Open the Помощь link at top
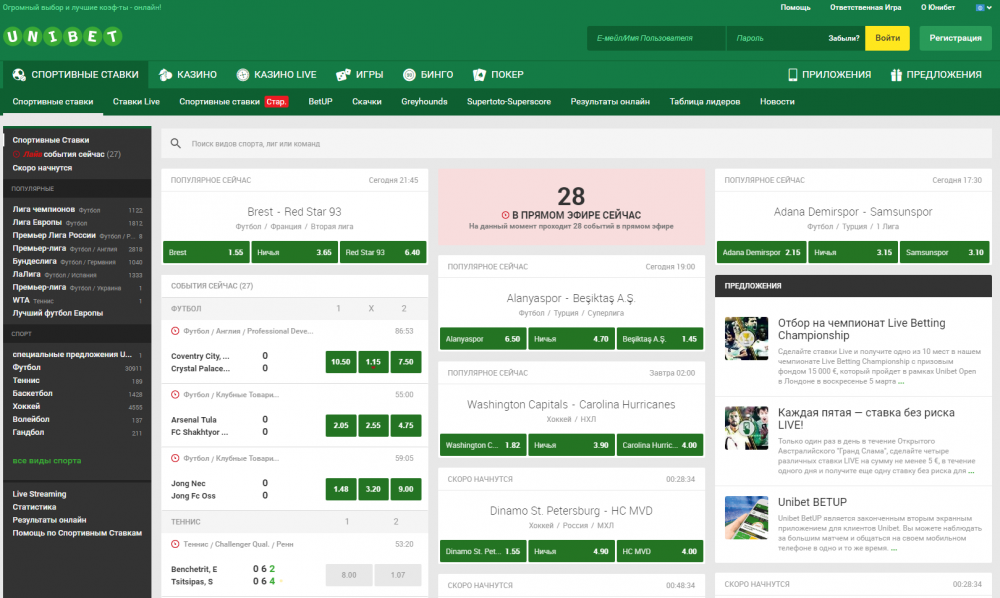This screenshot has width=1000, height=598. 795,8
